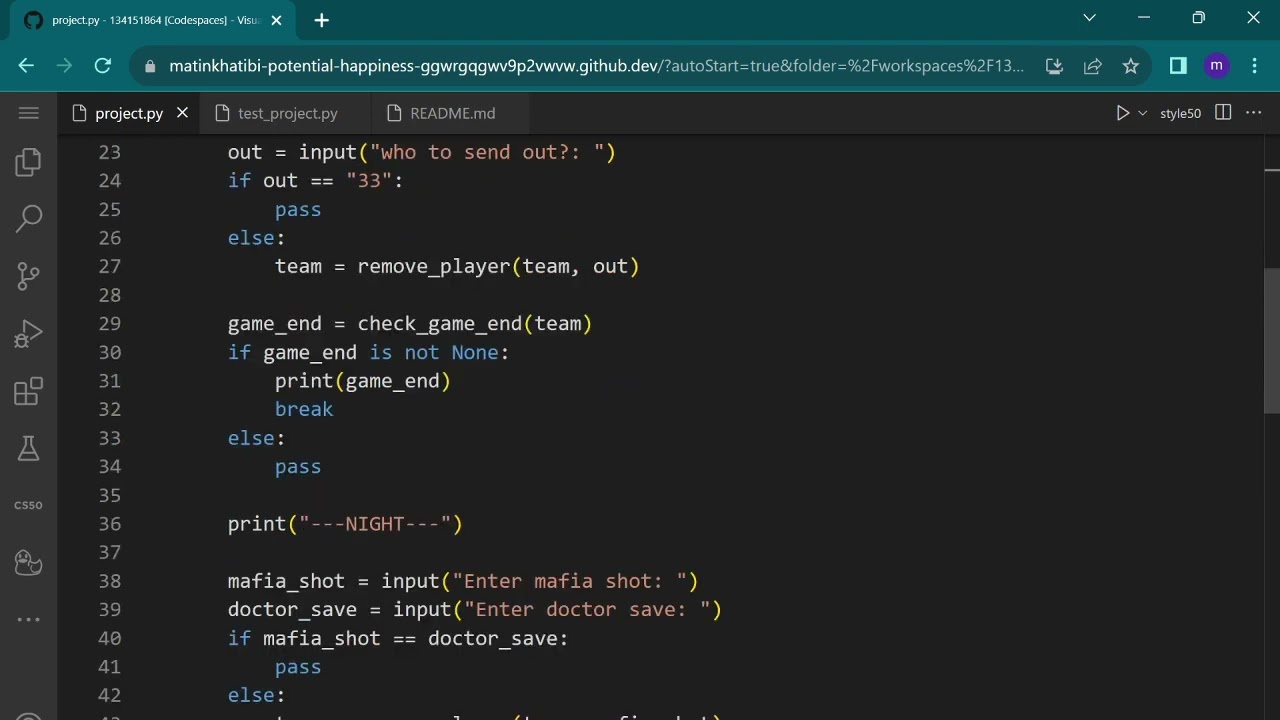Open the tab search dropdown chevron
The height and width of the screenshot is (720, 1280).
[x=1090, y=18]
